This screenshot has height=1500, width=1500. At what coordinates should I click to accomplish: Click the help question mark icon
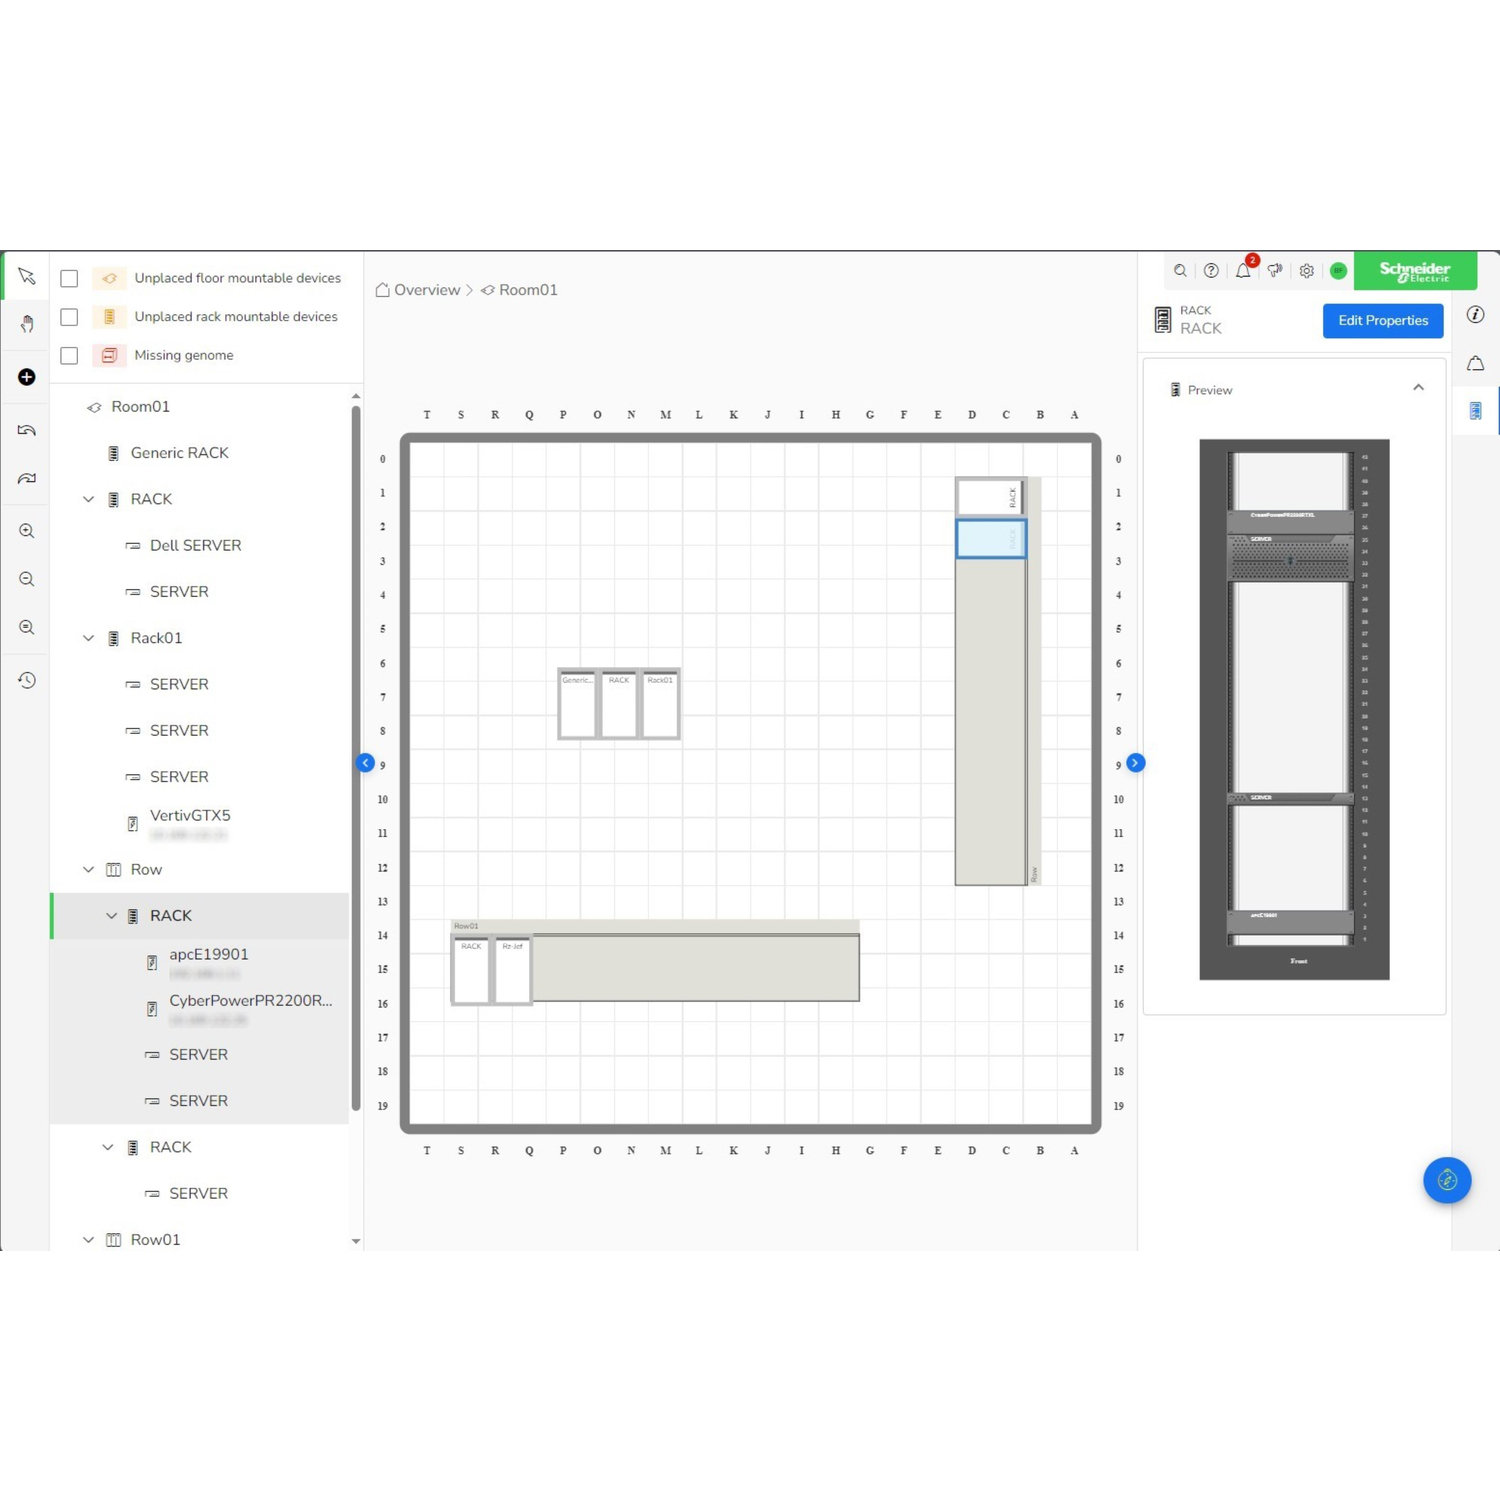click(1211, 271)
